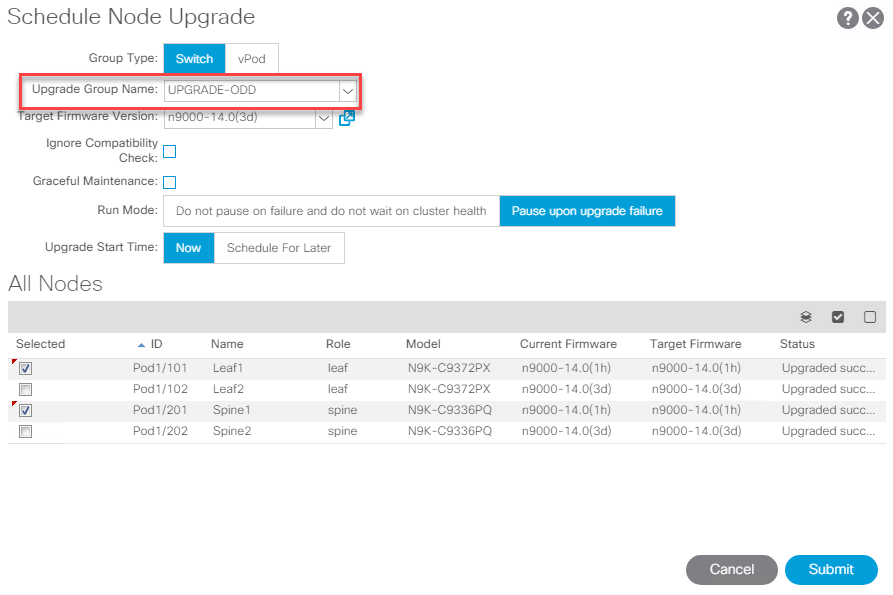Screen dimensions: 893x595
Task: Switch group type to vPod
Action: coord(251,59)
